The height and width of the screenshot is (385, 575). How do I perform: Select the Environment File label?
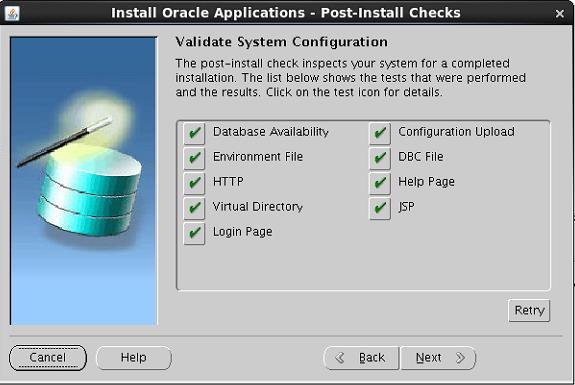coord(258,157)
